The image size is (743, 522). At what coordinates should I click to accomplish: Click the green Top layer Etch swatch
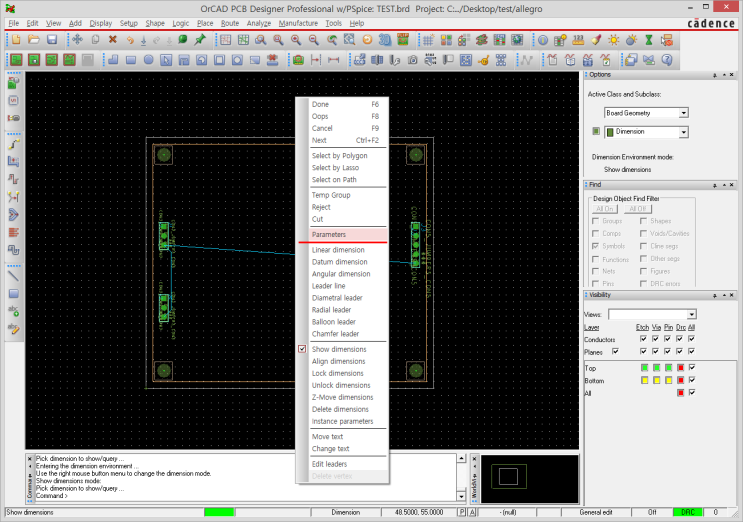click(x=643, y=367)
